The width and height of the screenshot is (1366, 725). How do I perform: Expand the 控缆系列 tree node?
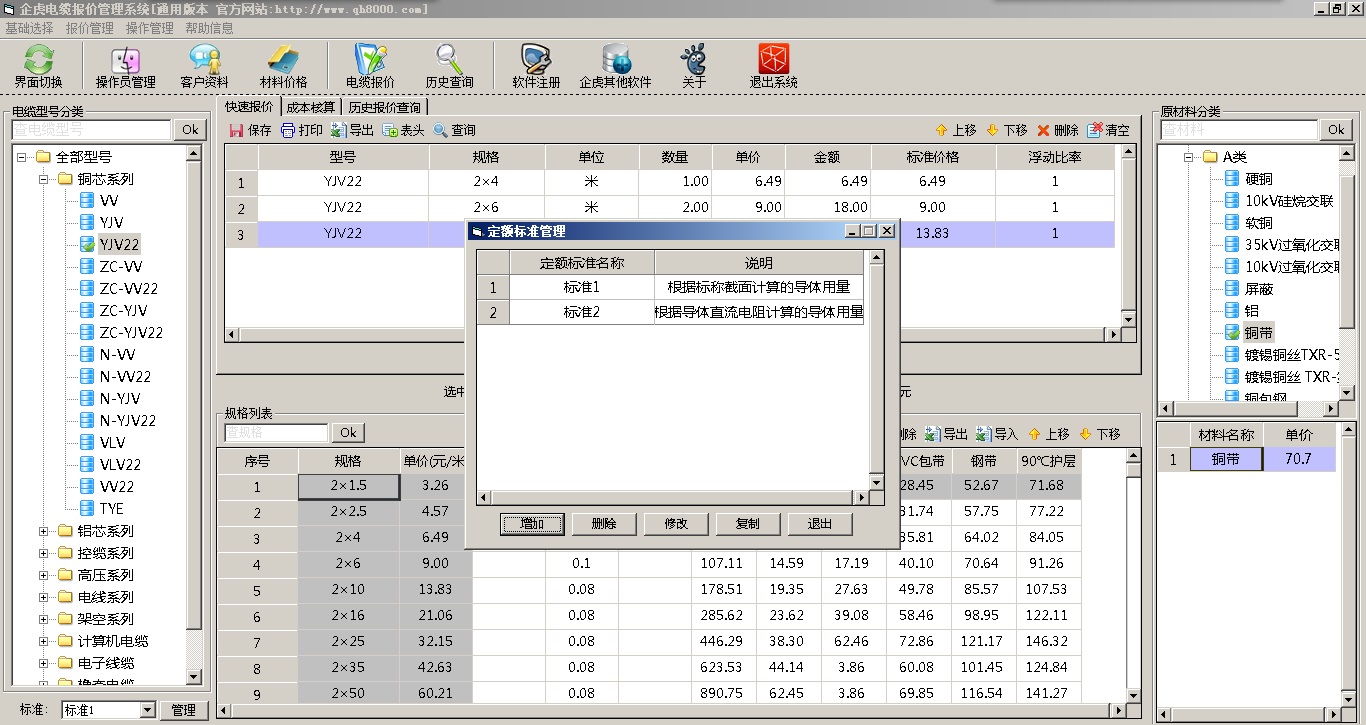(44, 553)
